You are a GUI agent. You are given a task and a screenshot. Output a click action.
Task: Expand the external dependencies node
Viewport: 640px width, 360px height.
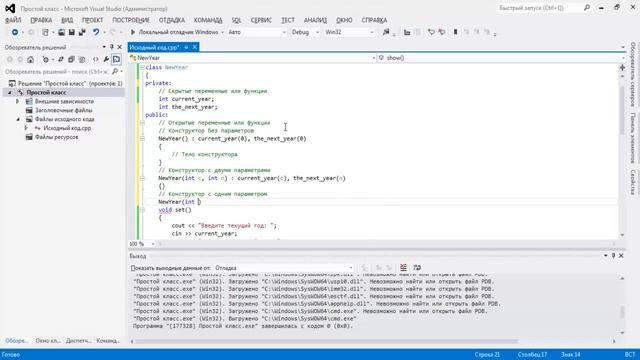18,101
